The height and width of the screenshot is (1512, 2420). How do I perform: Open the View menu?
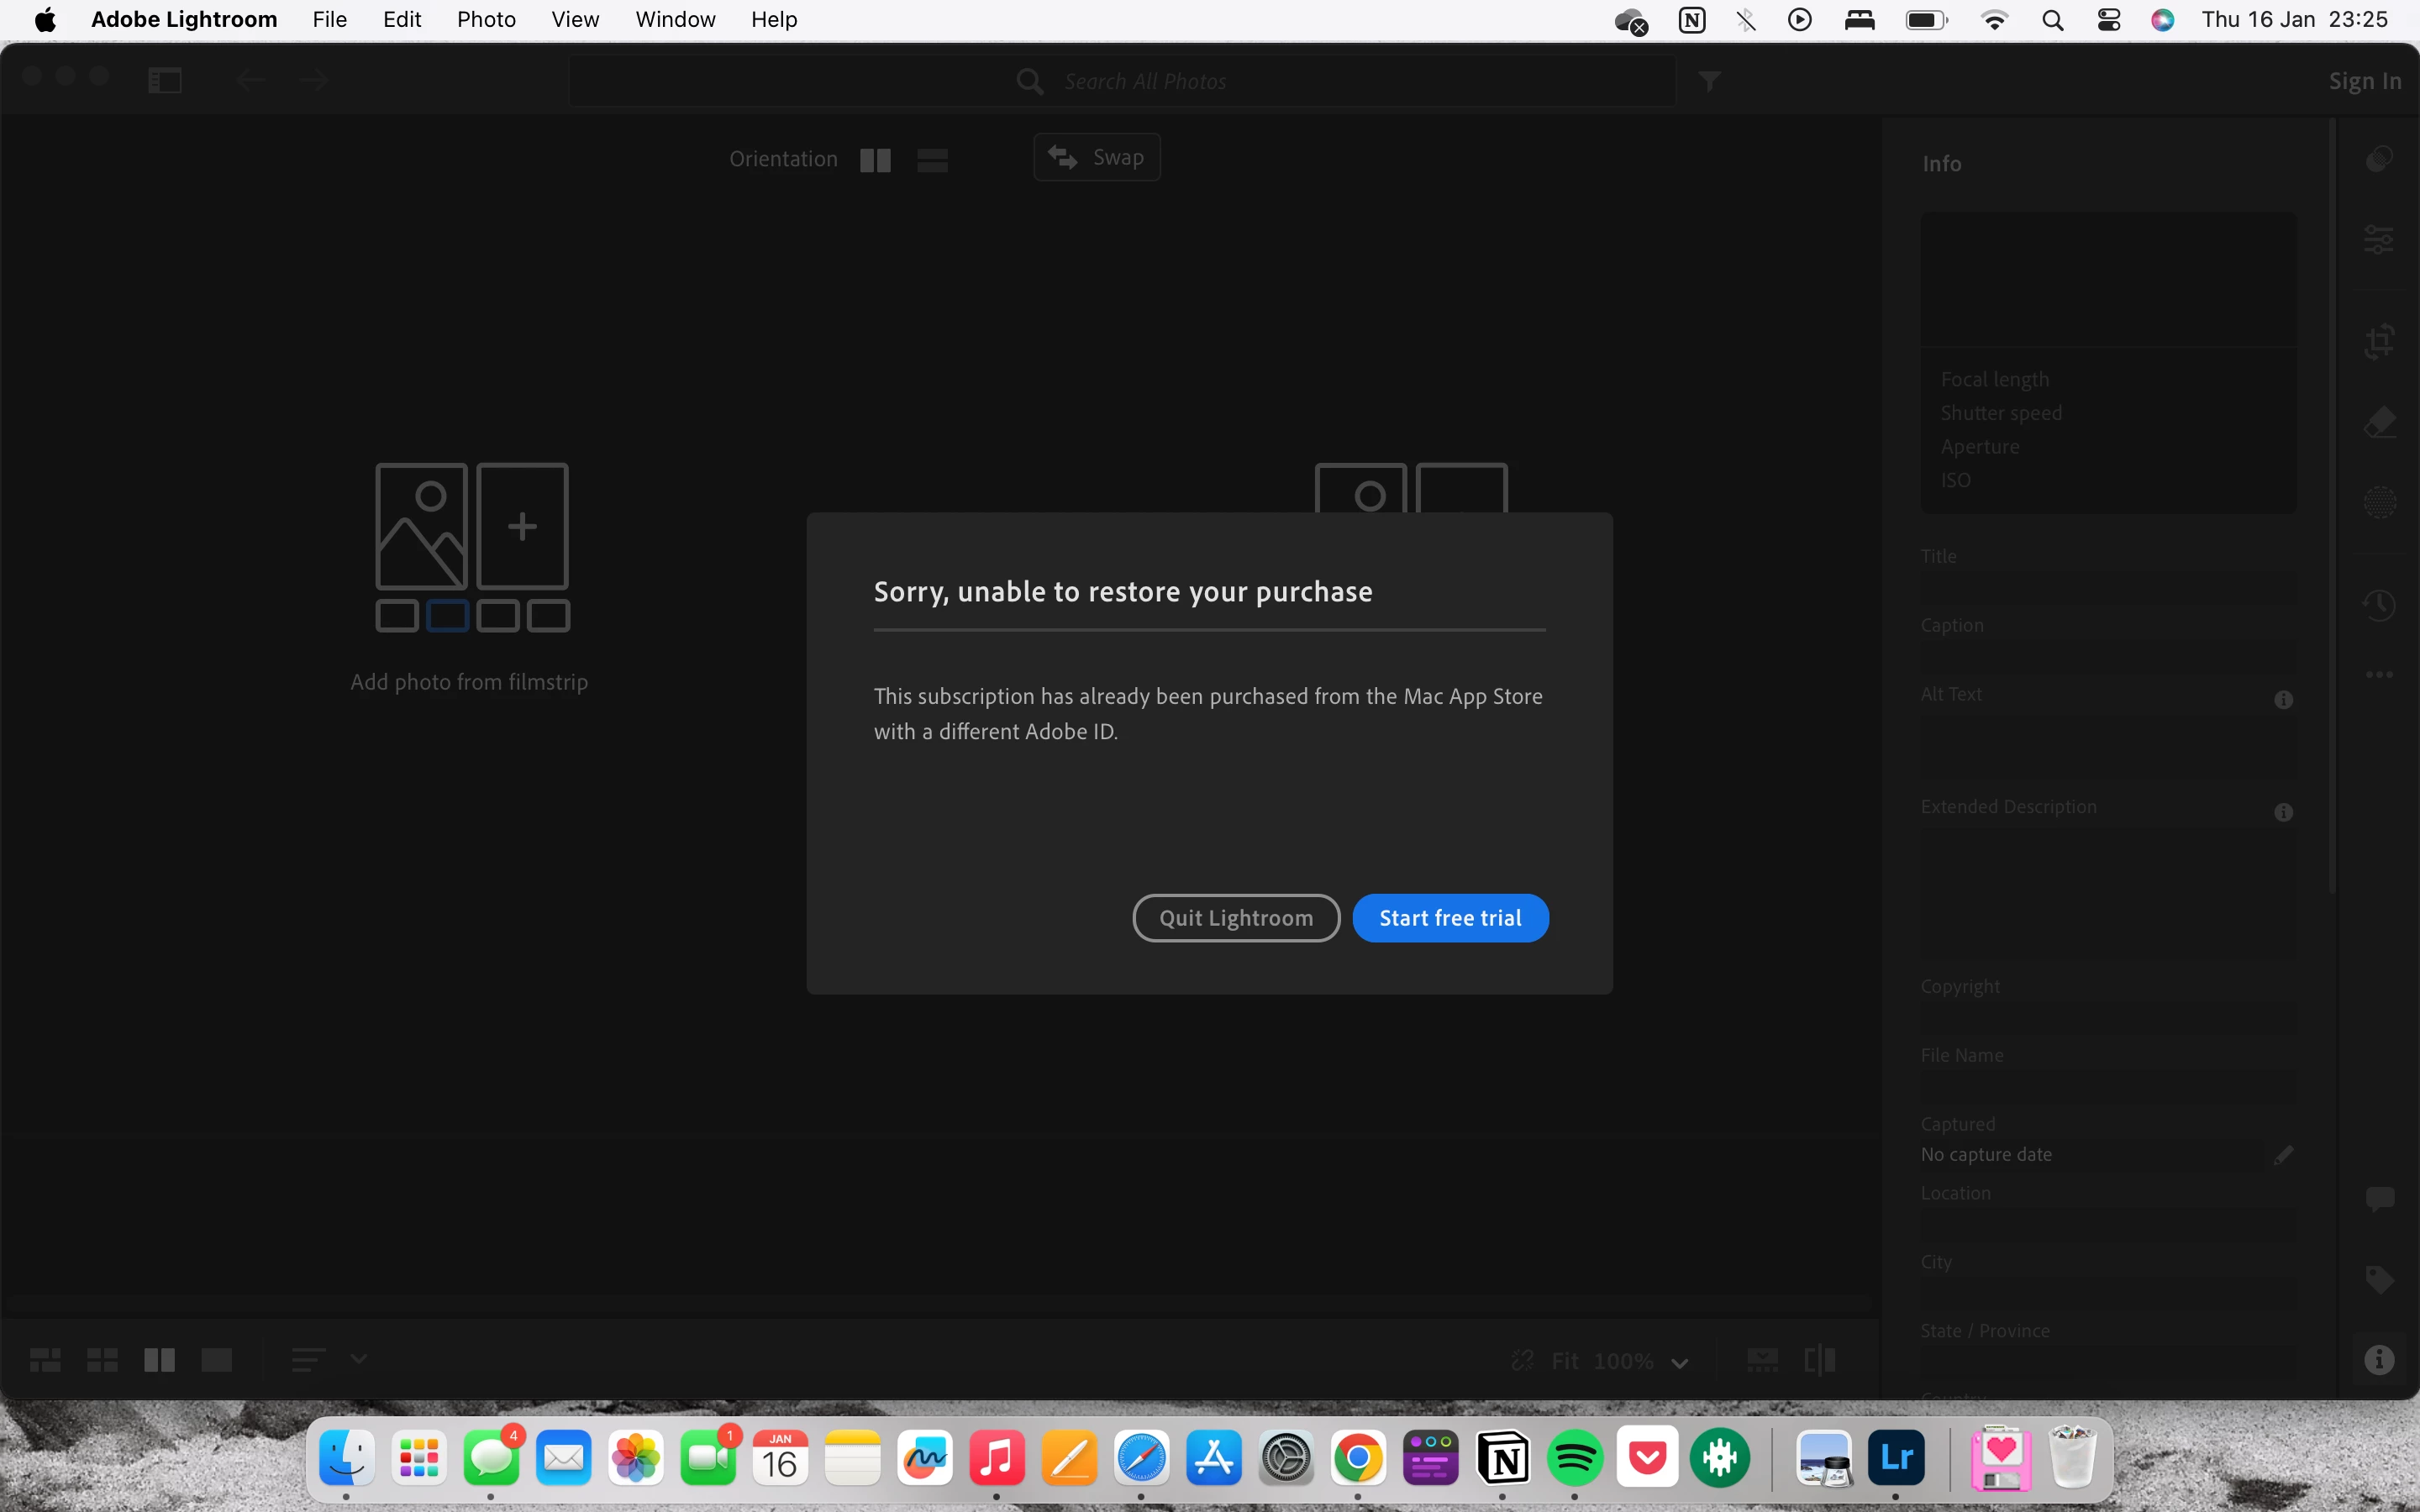(x=575, y=20)
